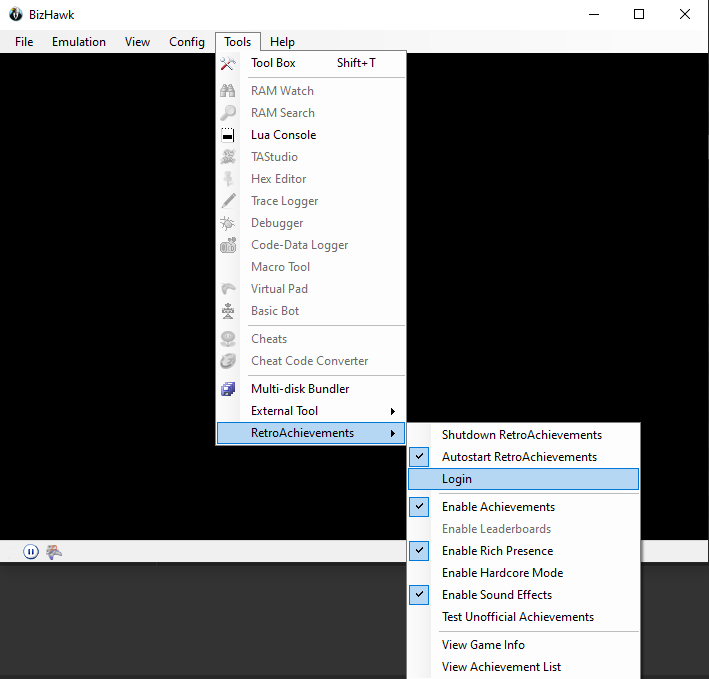Click the Basic Bot icon
Viewport: 709px width, 679px height.
228,311
